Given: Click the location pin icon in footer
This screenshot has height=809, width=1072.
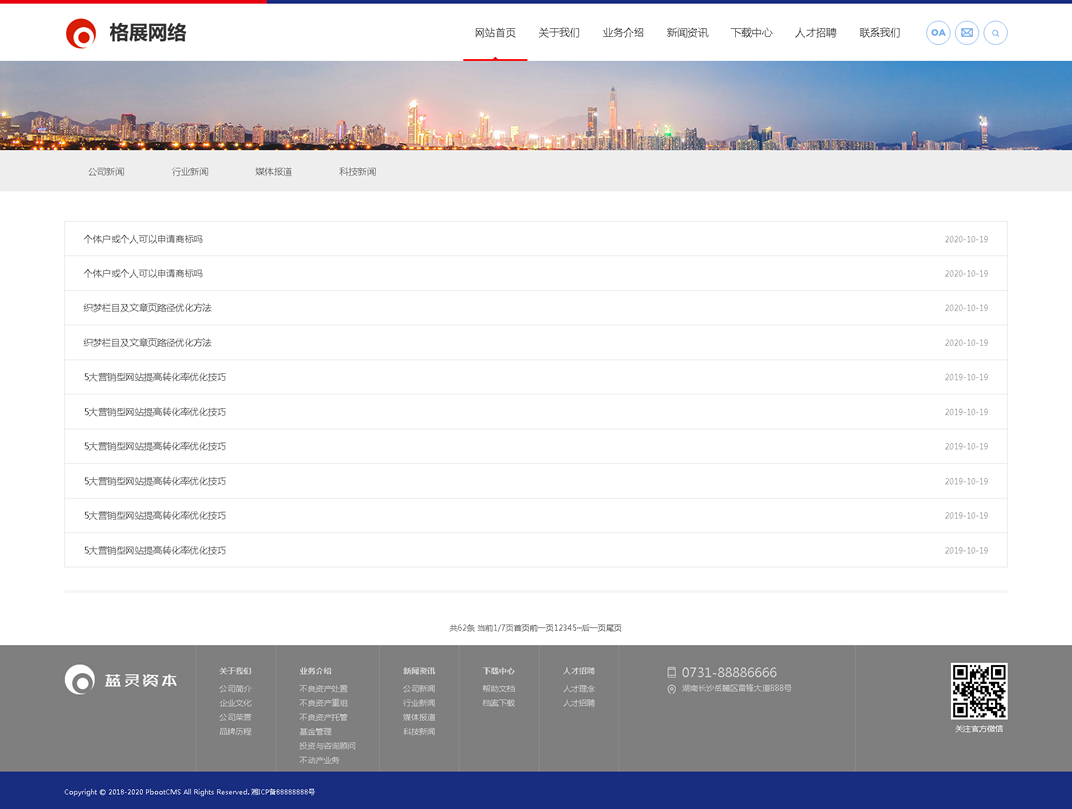Looking at the screenshot, I should pyautogui.click(x=671, y=689).
